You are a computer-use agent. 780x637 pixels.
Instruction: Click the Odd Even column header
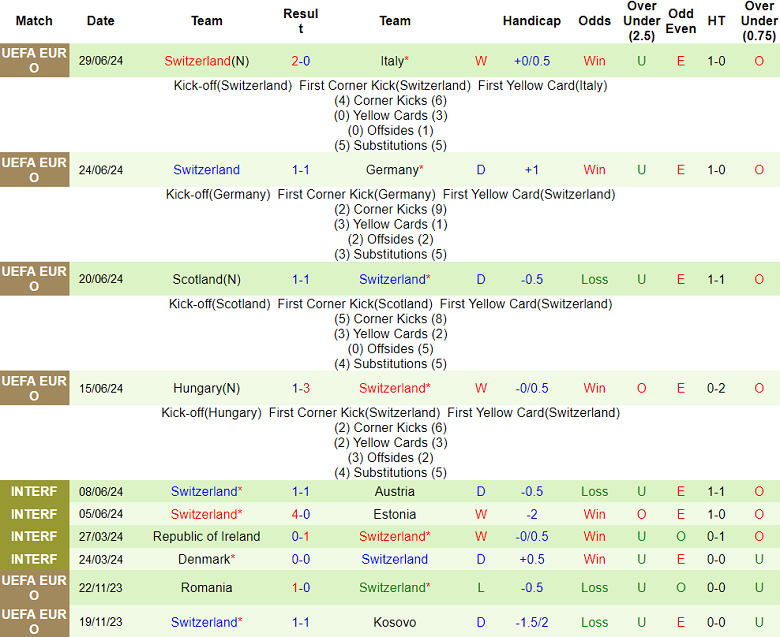(x=681, y=21)
